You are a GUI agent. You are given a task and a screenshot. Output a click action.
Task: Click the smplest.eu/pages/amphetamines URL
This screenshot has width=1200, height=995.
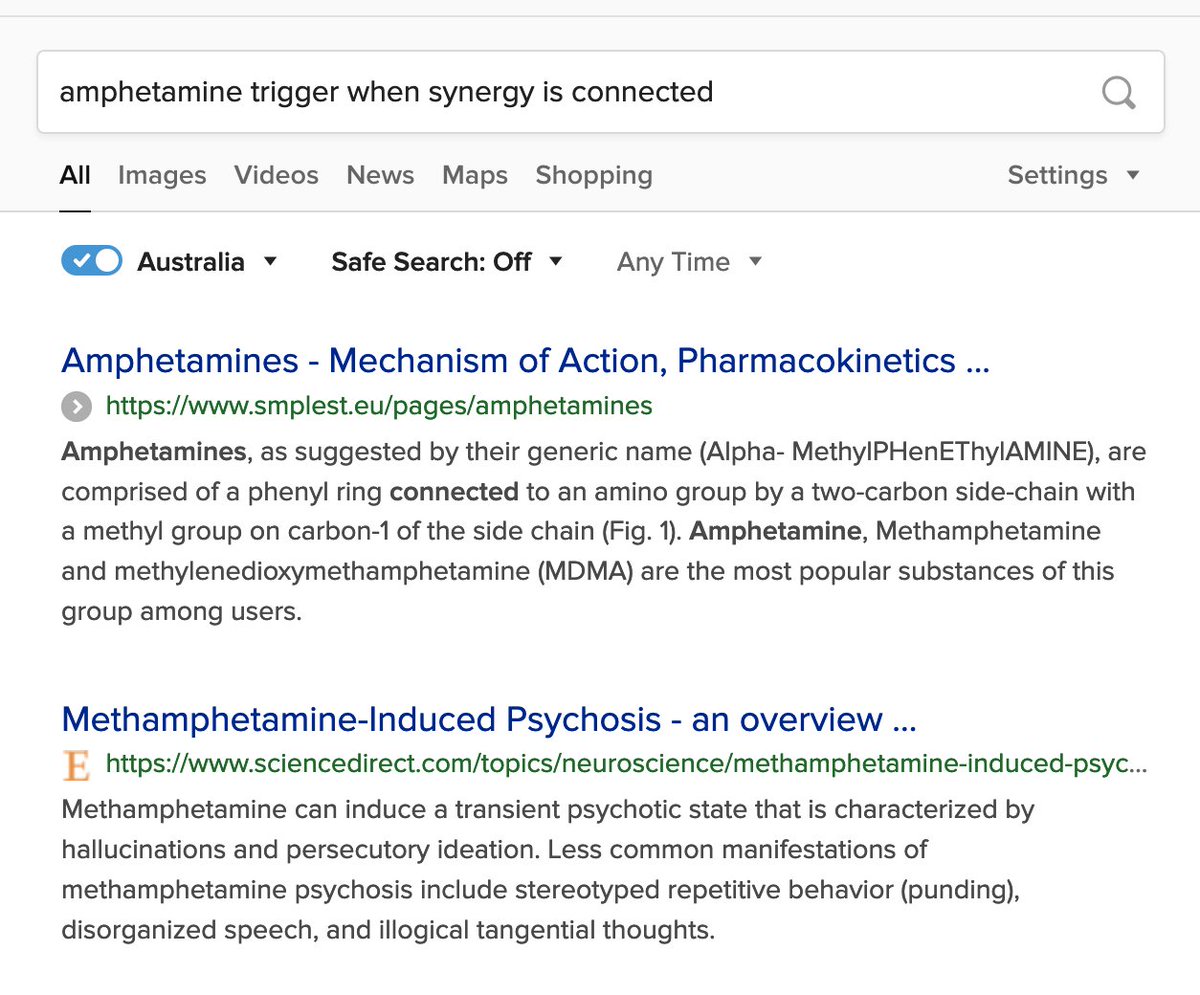pyautogui.click(x=379, y=406)
